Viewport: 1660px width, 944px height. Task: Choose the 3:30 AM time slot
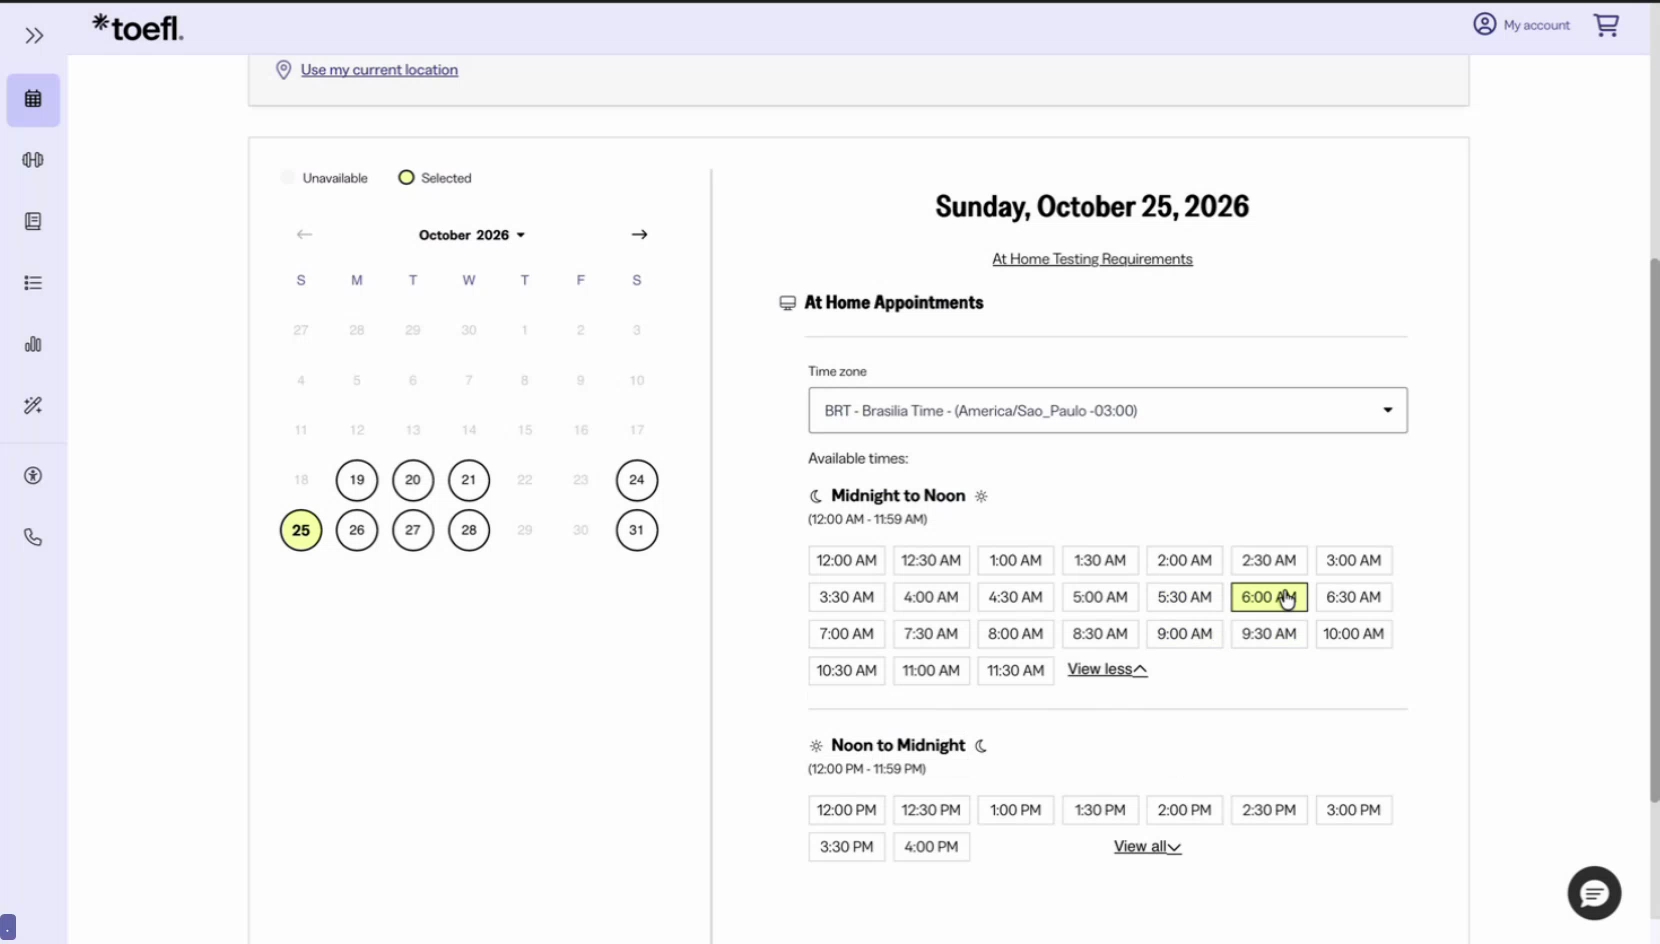point(846,597)
